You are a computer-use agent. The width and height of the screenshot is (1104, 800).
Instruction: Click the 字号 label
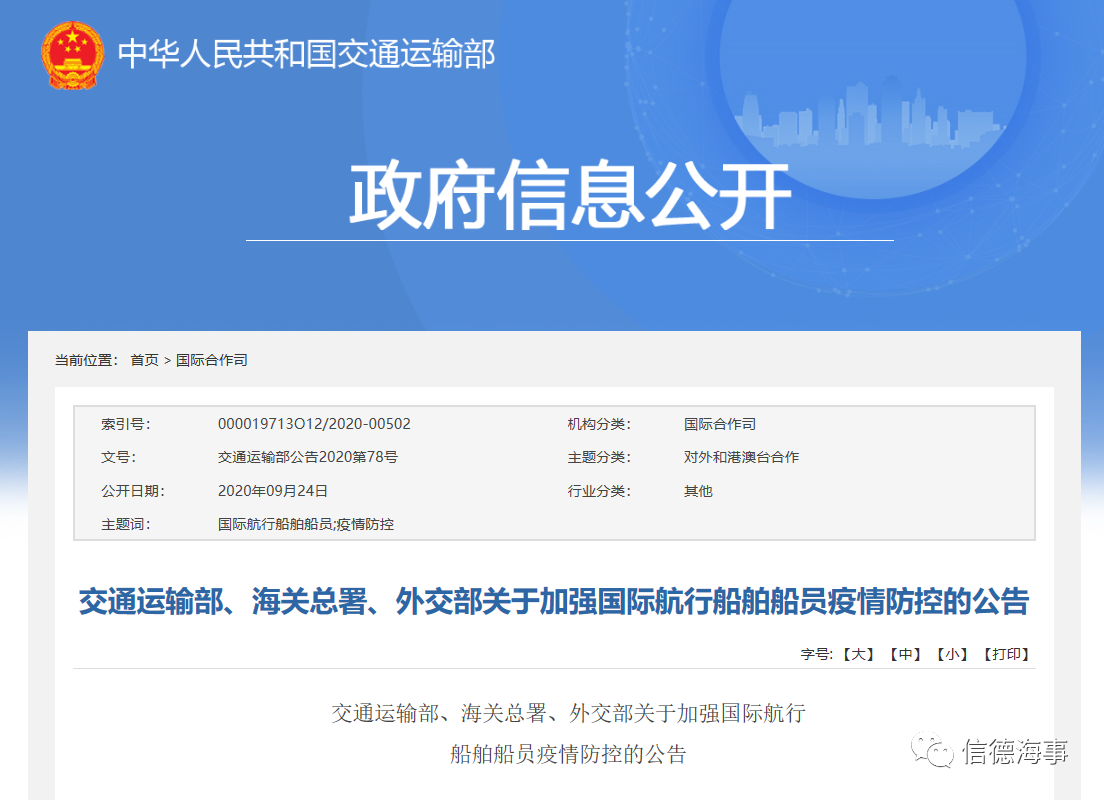point(817,654)
